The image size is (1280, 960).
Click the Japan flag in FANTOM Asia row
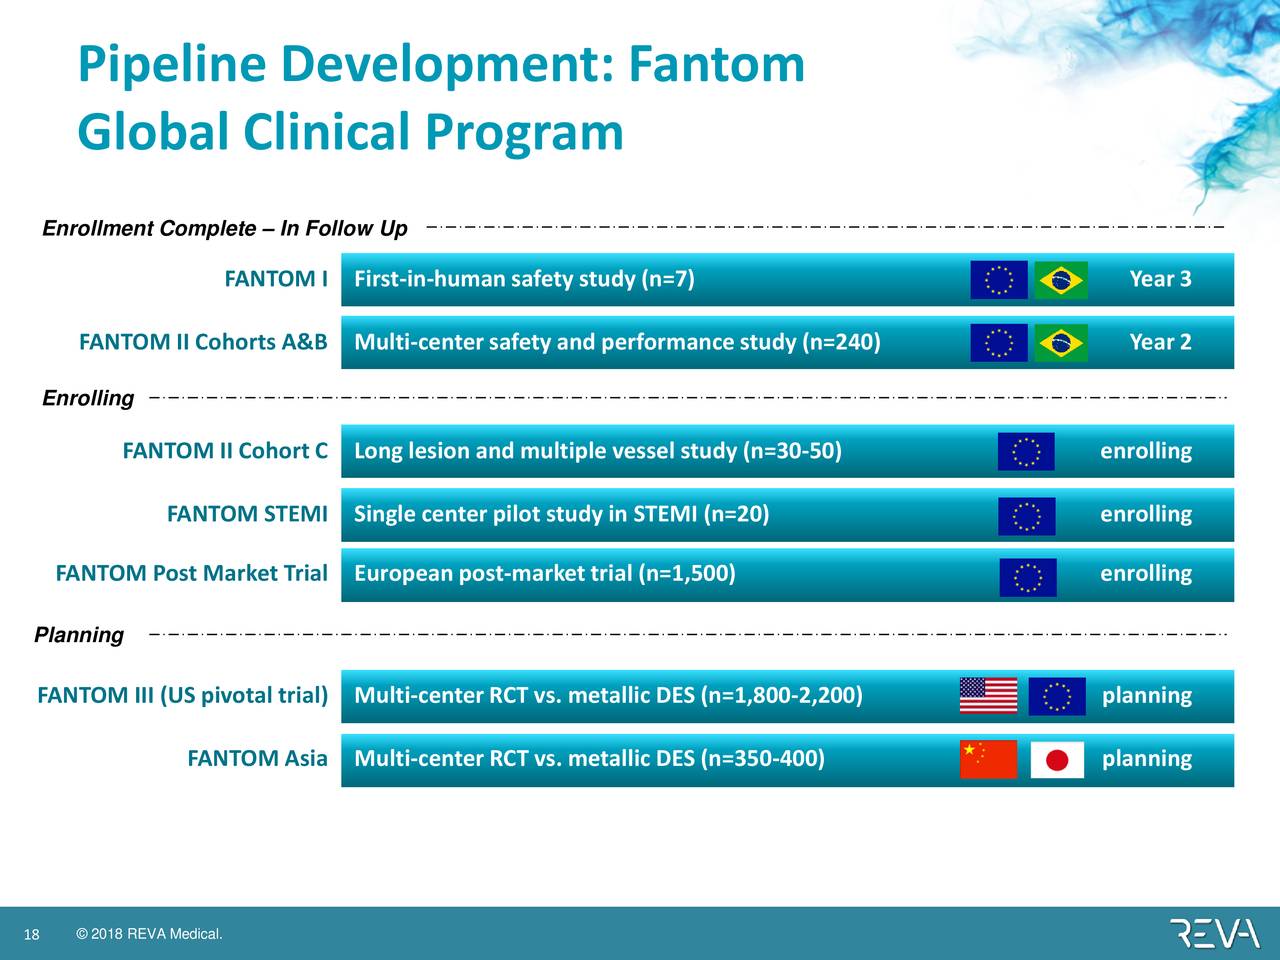tap(1057, 760)
